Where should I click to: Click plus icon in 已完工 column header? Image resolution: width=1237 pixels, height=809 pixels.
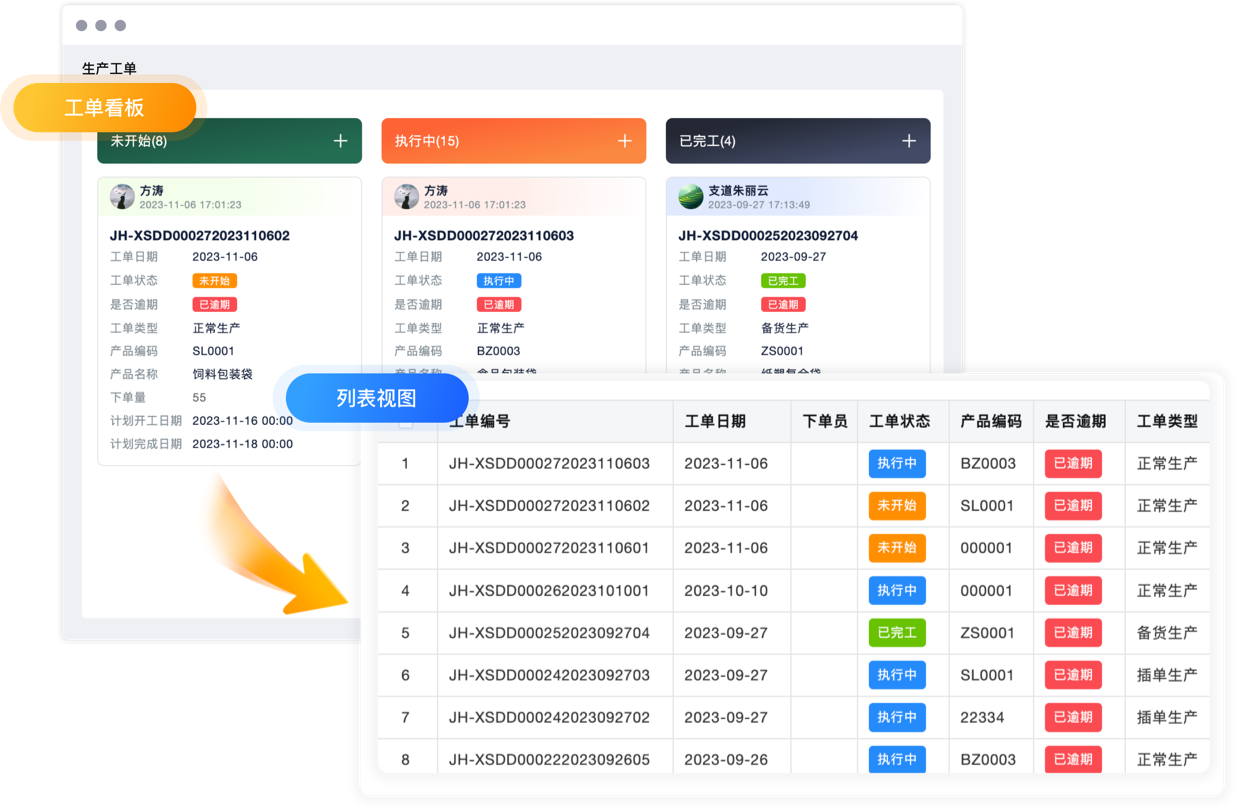point(908,141)
